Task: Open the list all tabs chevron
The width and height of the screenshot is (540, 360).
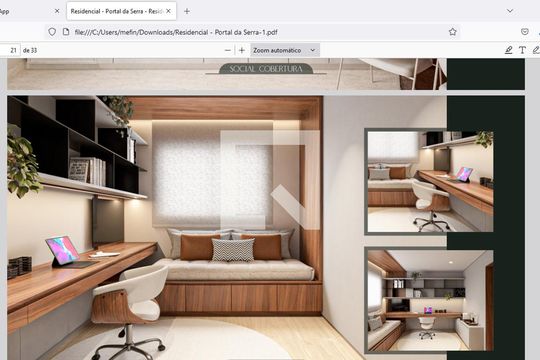Action: pyautogui.click(x=510, y=11)
